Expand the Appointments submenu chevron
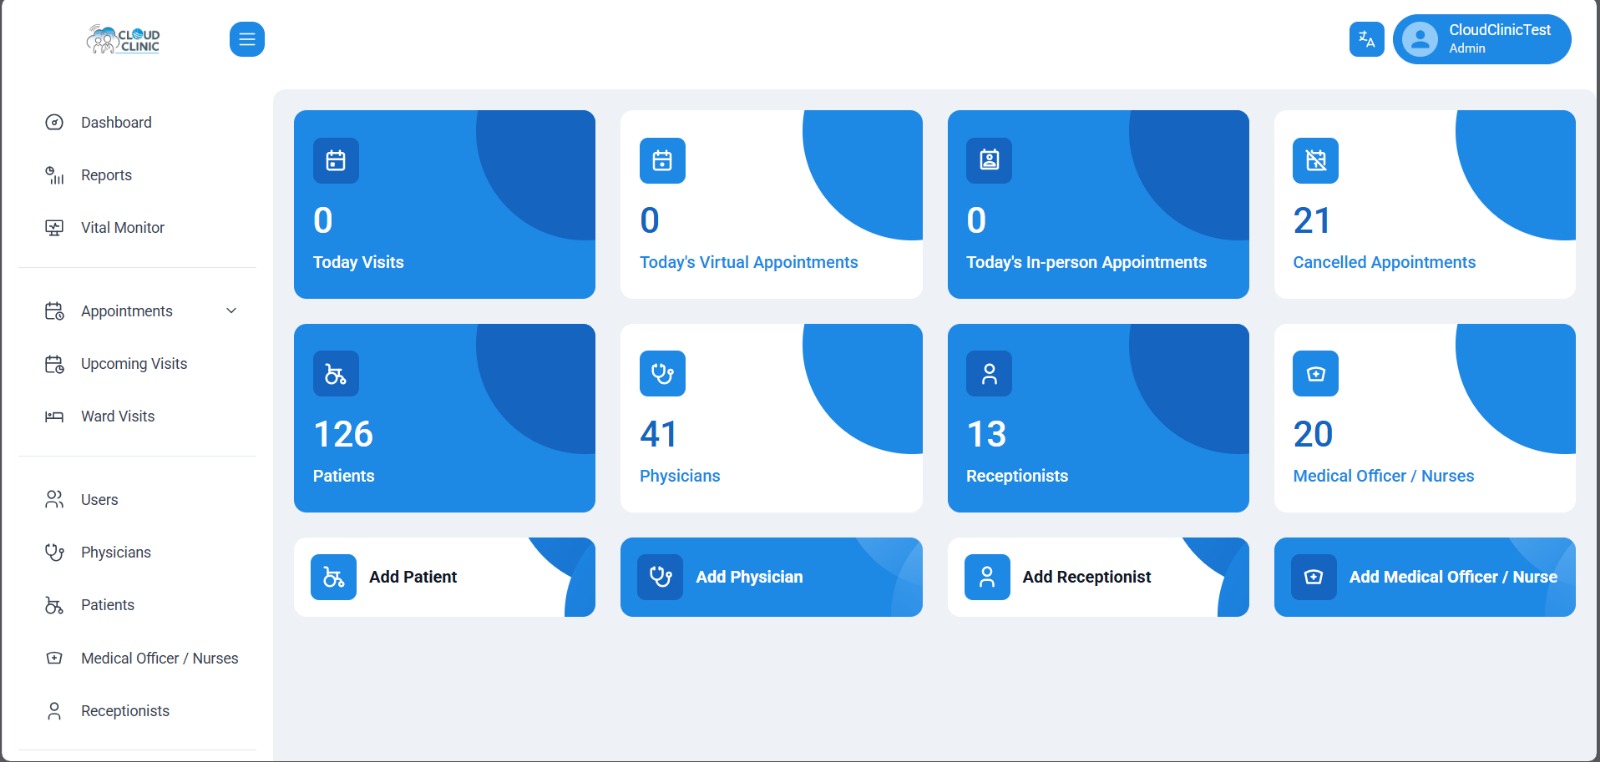 pyautogui.click(x=231, y=311)
